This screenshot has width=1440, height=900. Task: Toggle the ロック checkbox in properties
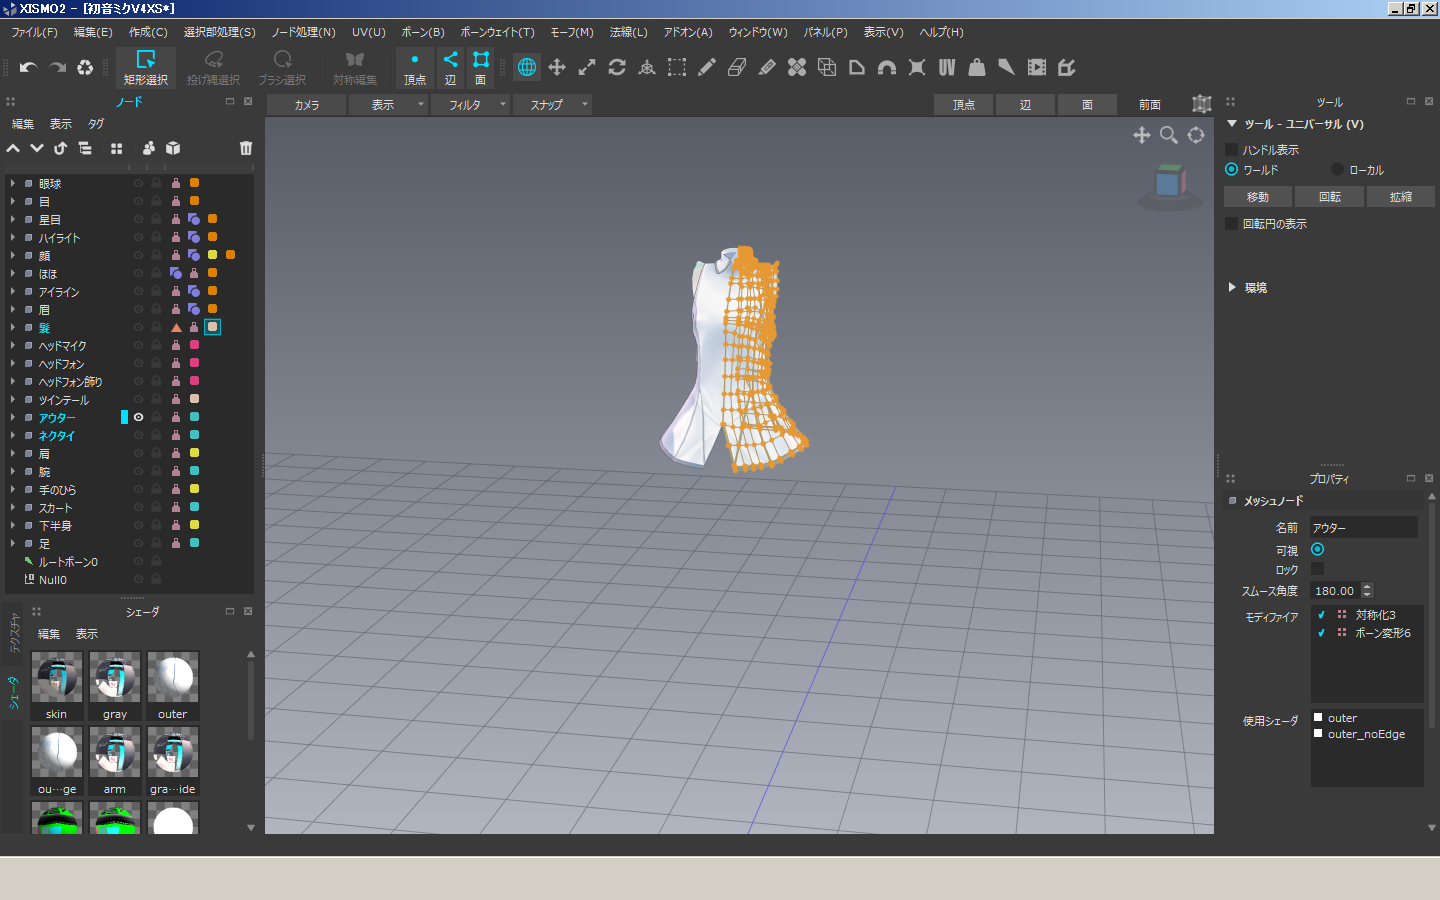(x=1317, y=569)
